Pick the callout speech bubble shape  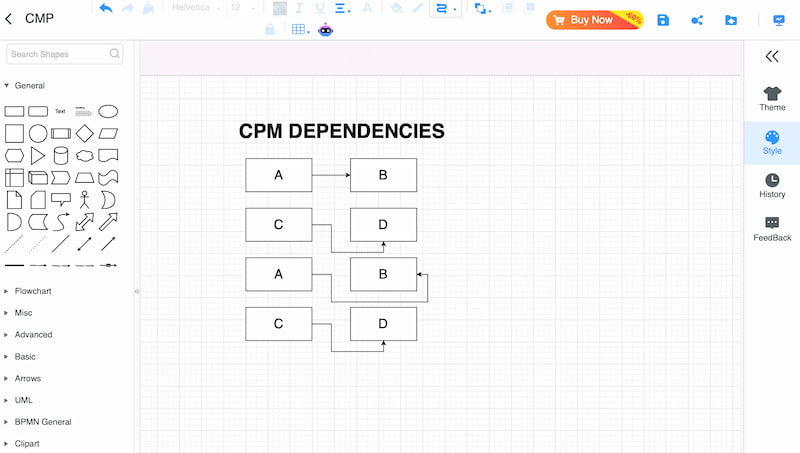click(61, 199)
